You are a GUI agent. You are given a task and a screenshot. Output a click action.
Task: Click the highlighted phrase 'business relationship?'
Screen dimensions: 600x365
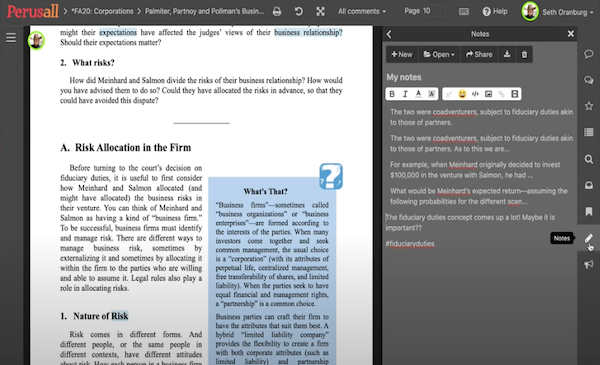point(308,33)
